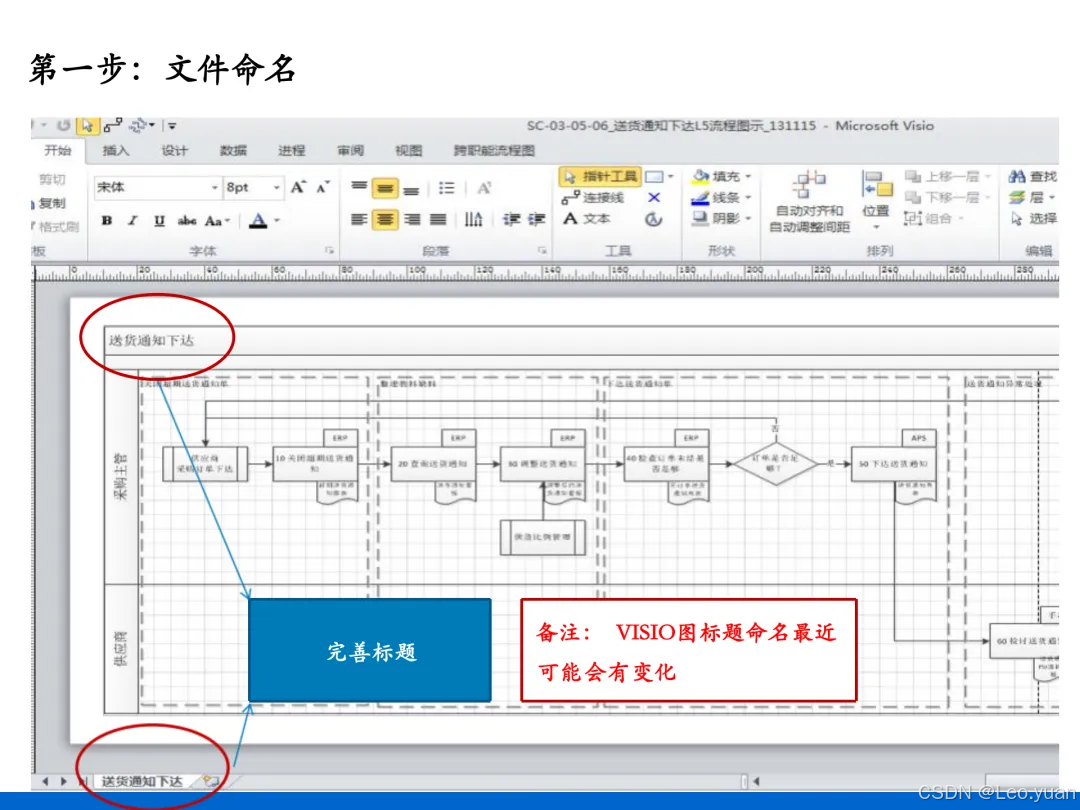Open Font (字体) group dialog launcher
The width and height of the screenshot is (1080, 810).
coord(329,251)
